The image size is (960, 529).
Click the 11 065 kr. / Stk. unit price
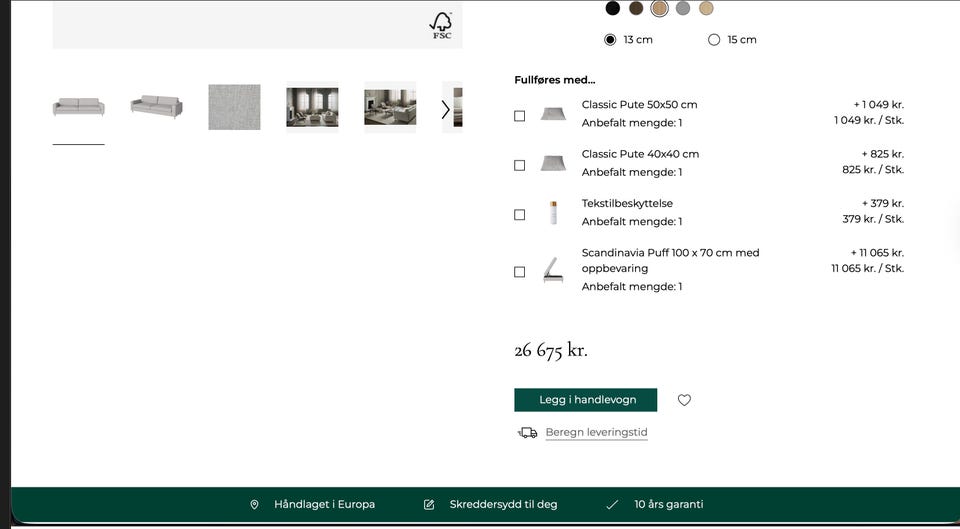(867, 268)
